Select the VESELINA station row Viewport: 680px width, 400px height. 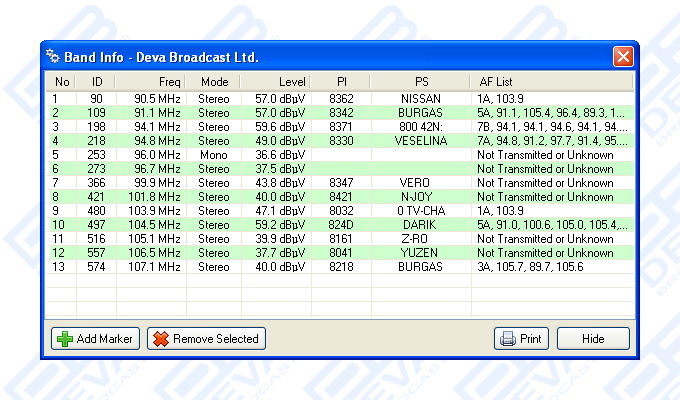pyautogui.click(x=340, y=142)
